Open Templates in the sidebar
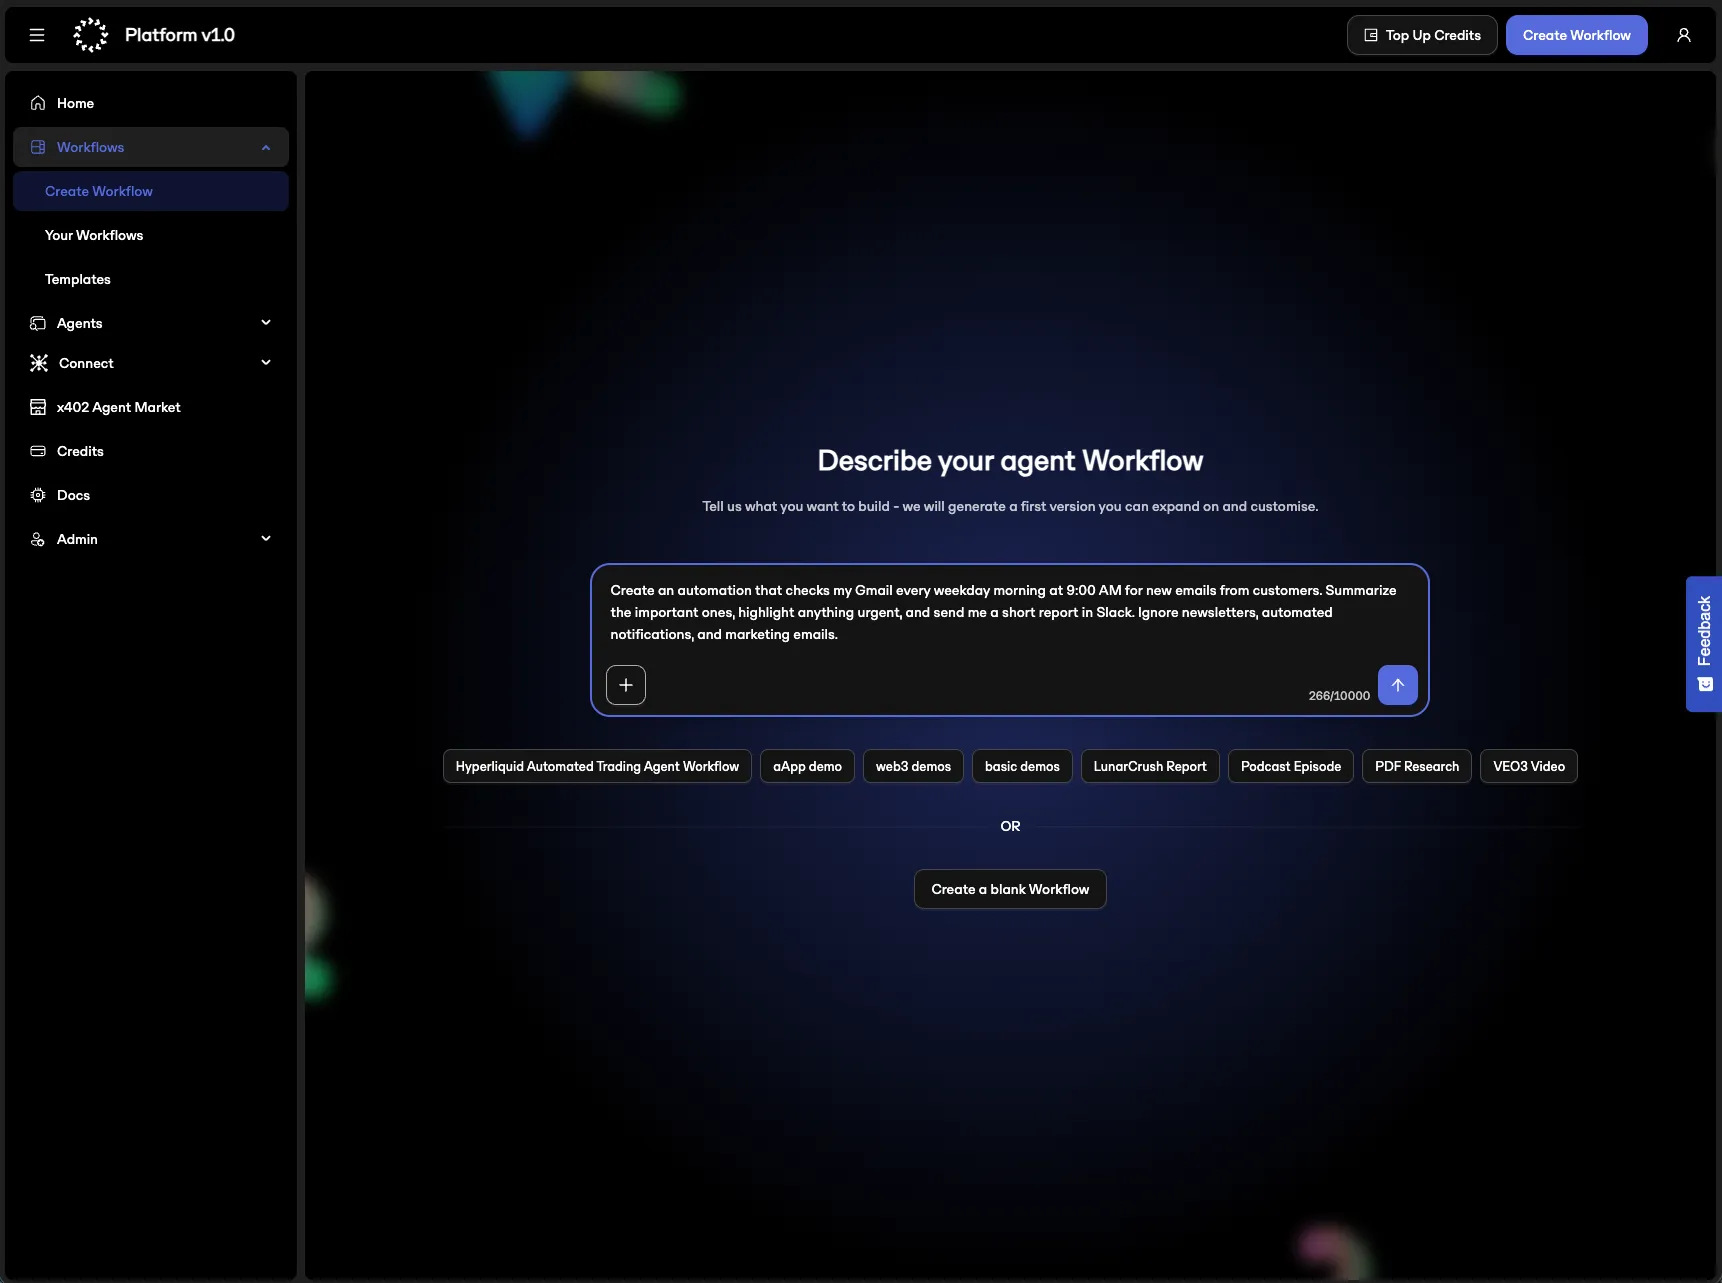The image size is (1722, 1283). pos(151,279)
